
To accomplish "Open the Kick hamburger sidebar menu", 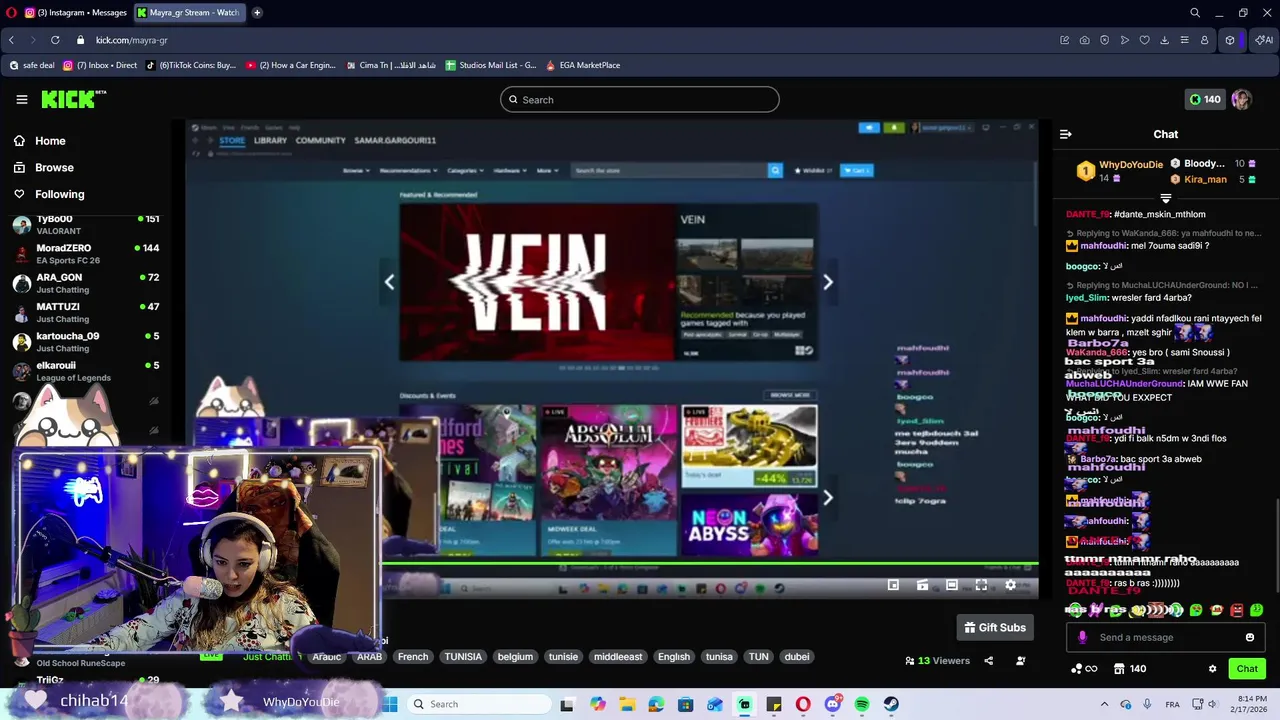I will click(21, 99).
